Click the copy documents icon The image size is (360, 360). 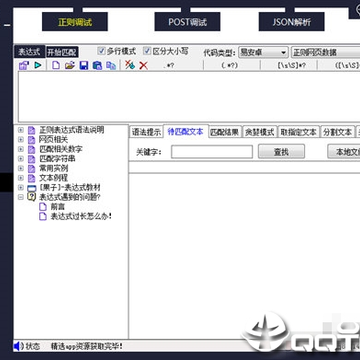click(111, 65)
